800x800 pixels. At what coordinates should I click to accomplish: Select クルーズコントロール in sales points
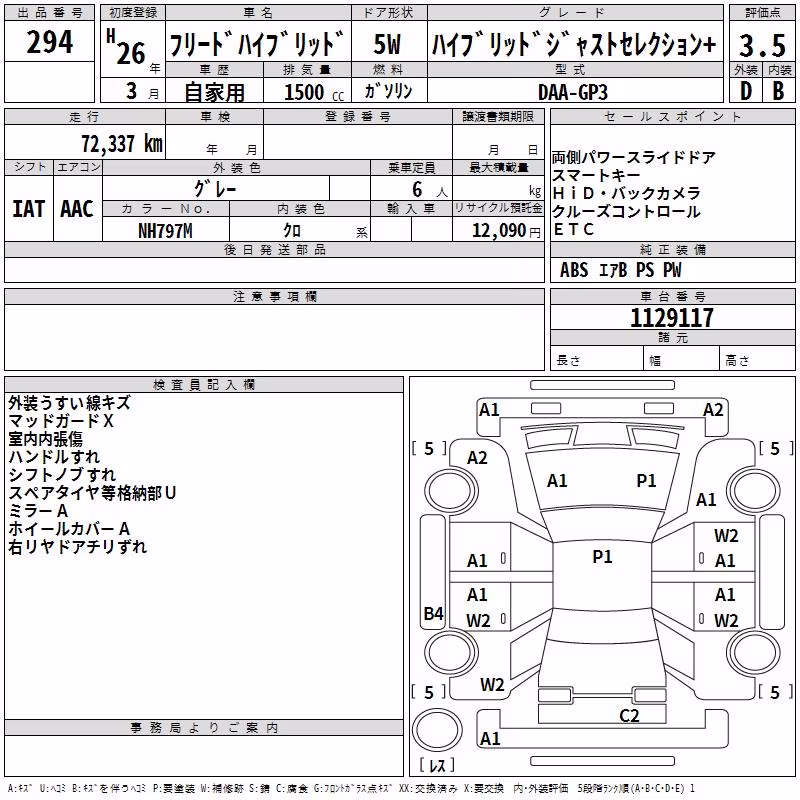tap(626, 211)
